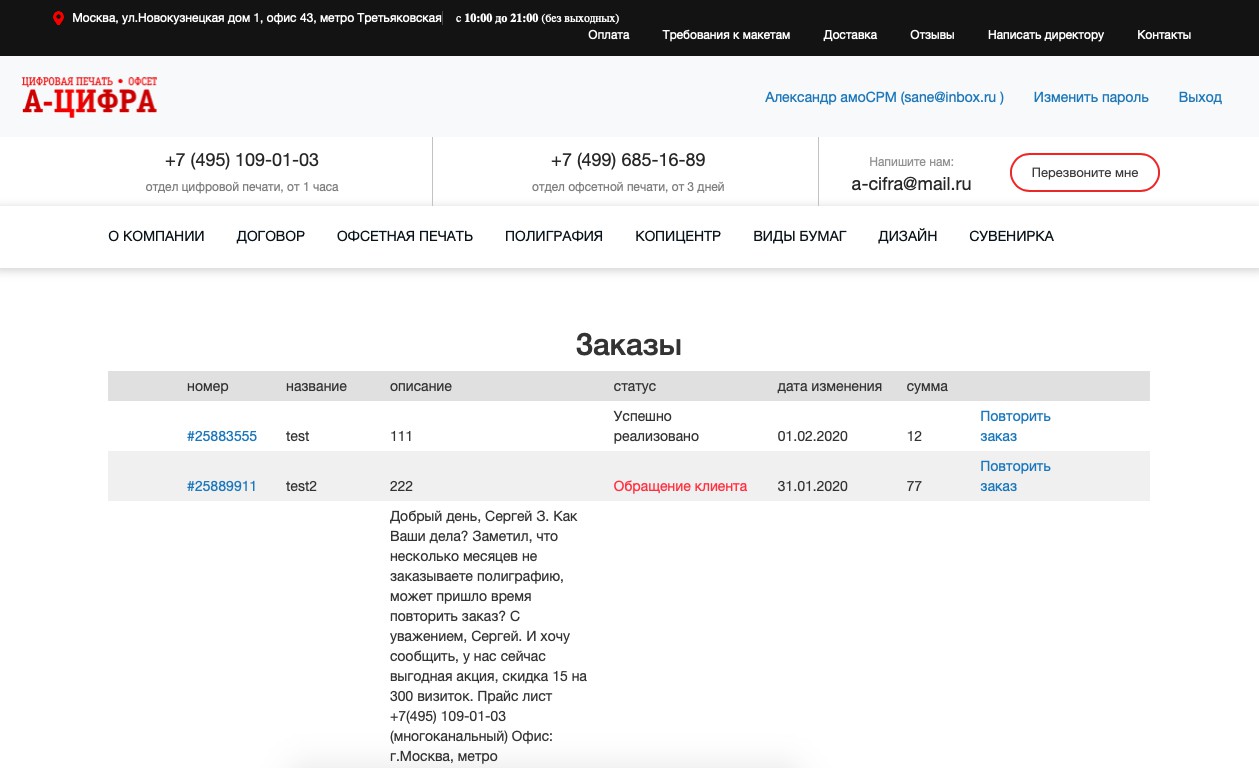Open Александр амоСРМ account profile link

click(x=884, y=97)
